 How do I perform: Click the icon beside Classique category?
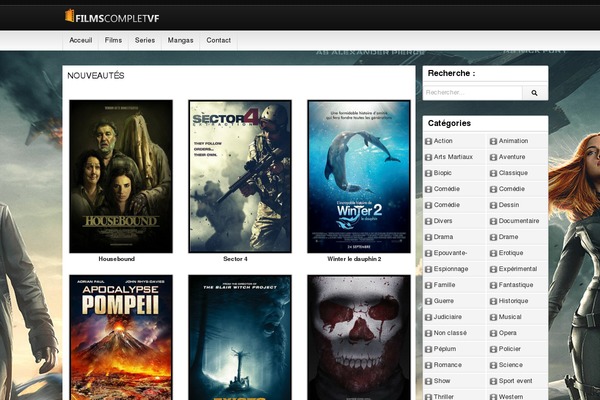pyautogui.click(x=494, y=173)
